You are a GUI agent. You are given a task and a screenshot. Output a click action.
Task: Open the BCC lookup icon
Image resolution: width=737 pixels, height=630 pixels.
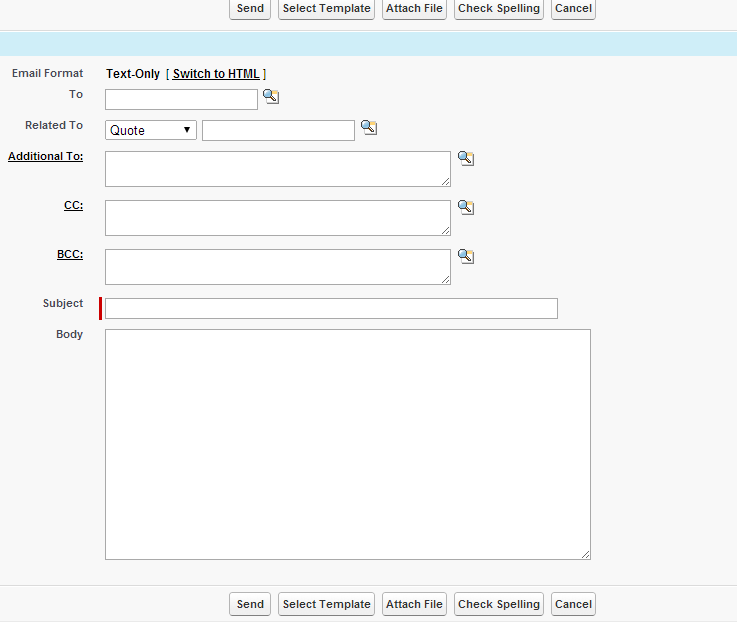(x=466, y=256)
